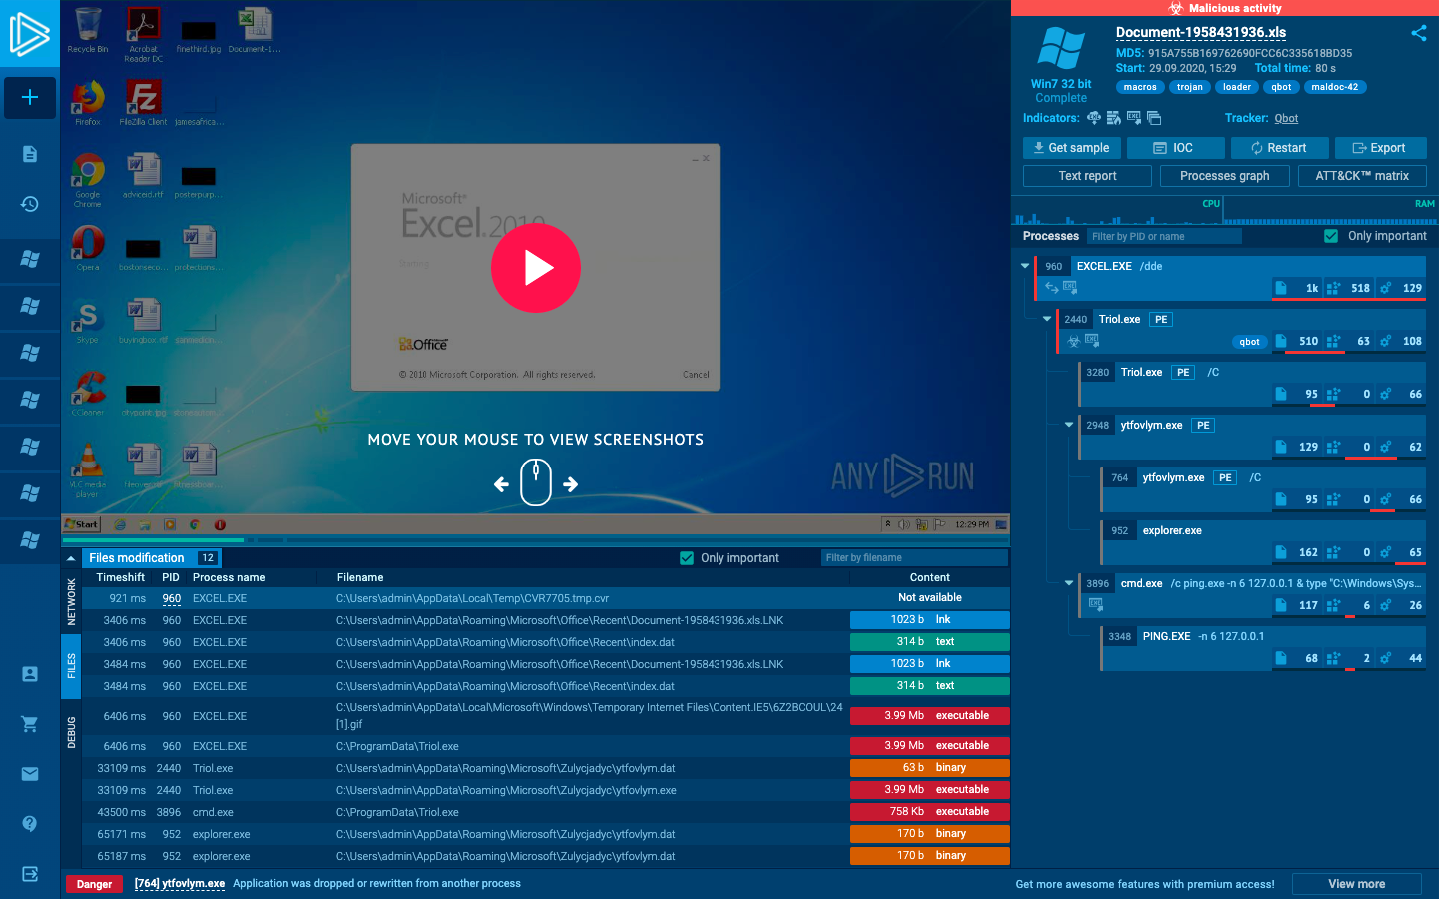Go to previous screenshot with left arrow
This screenshot has height=899, width=1439.
pos(501,484)
